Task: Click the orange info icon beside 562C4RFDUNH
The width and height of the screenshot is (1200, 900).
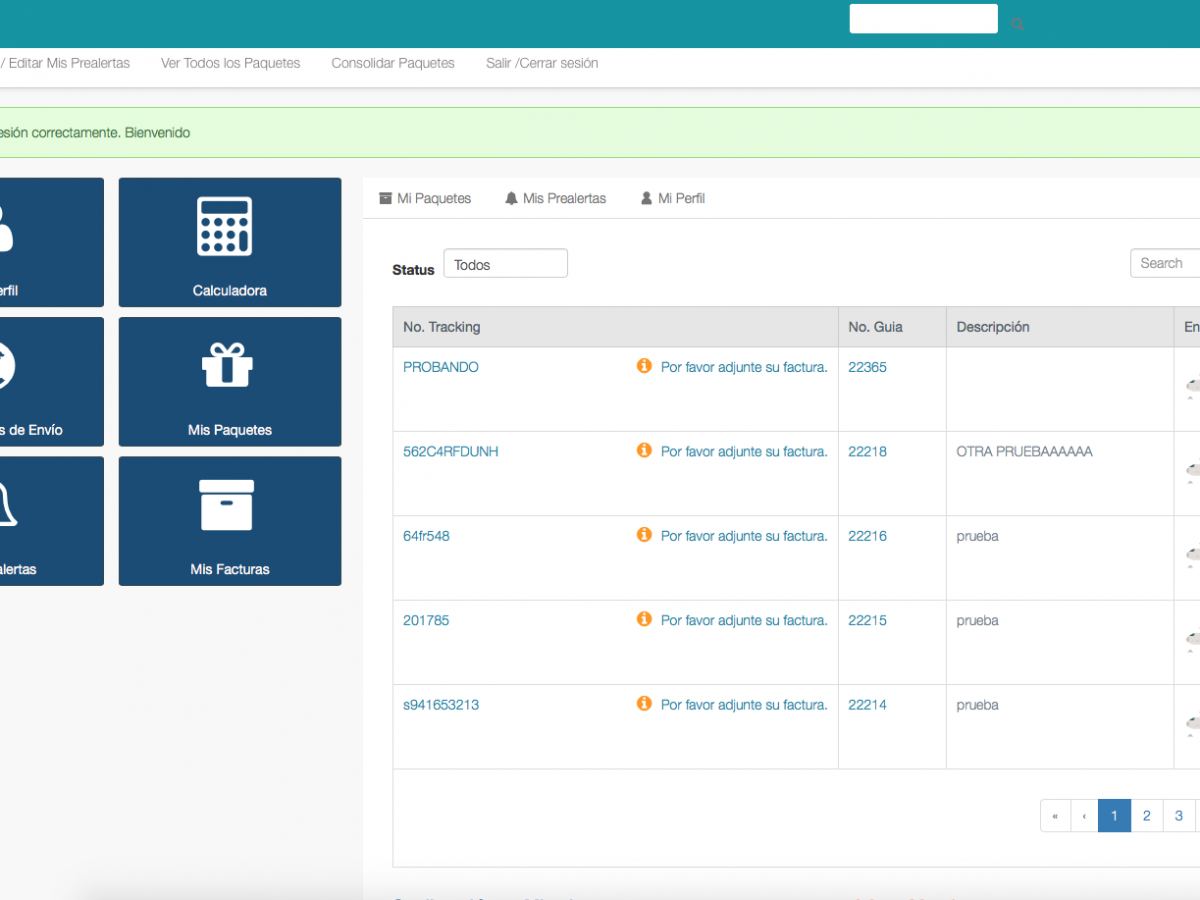Action: click(644, 451)
